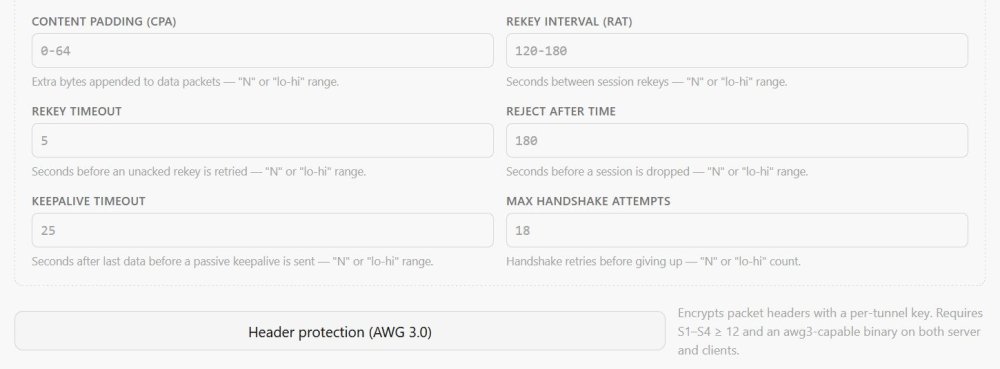Focus the Keepalive Timeout field
Viewport: 1000px width, 369px height.
coord(262,230)
